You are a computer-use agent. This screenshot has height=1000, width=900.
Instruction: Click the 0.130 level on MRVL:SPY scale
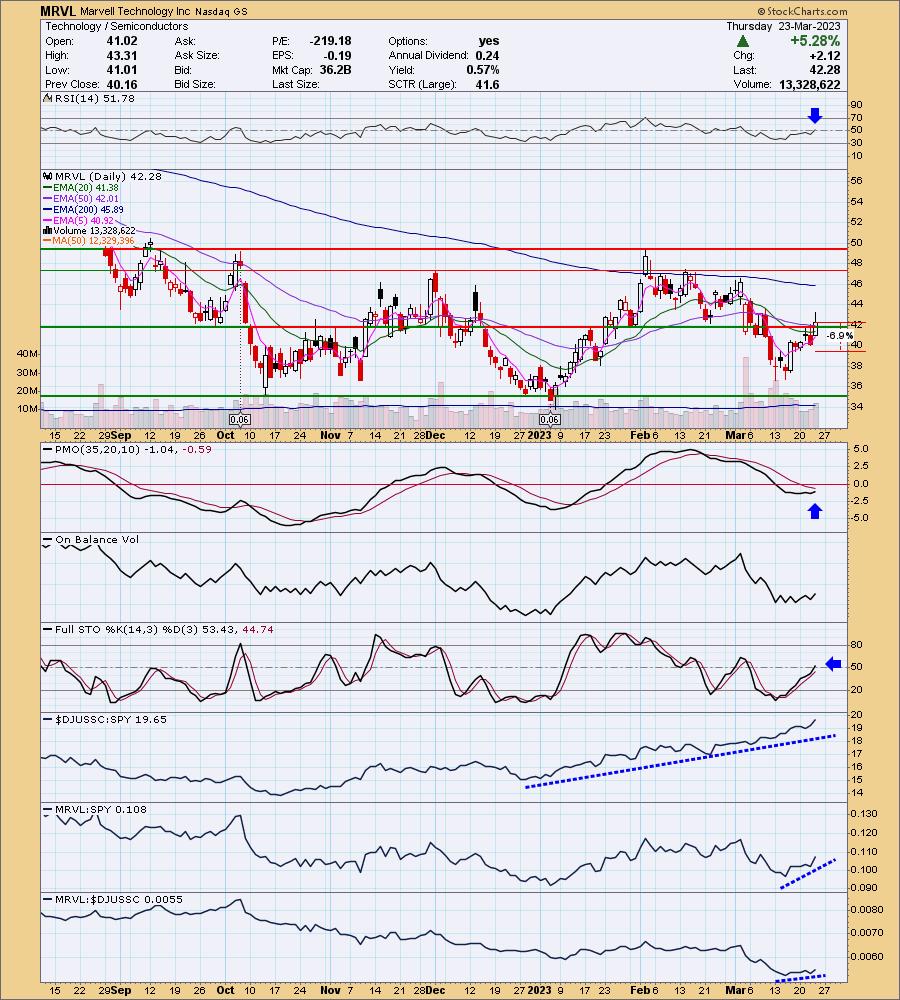[x=864, y=814]
